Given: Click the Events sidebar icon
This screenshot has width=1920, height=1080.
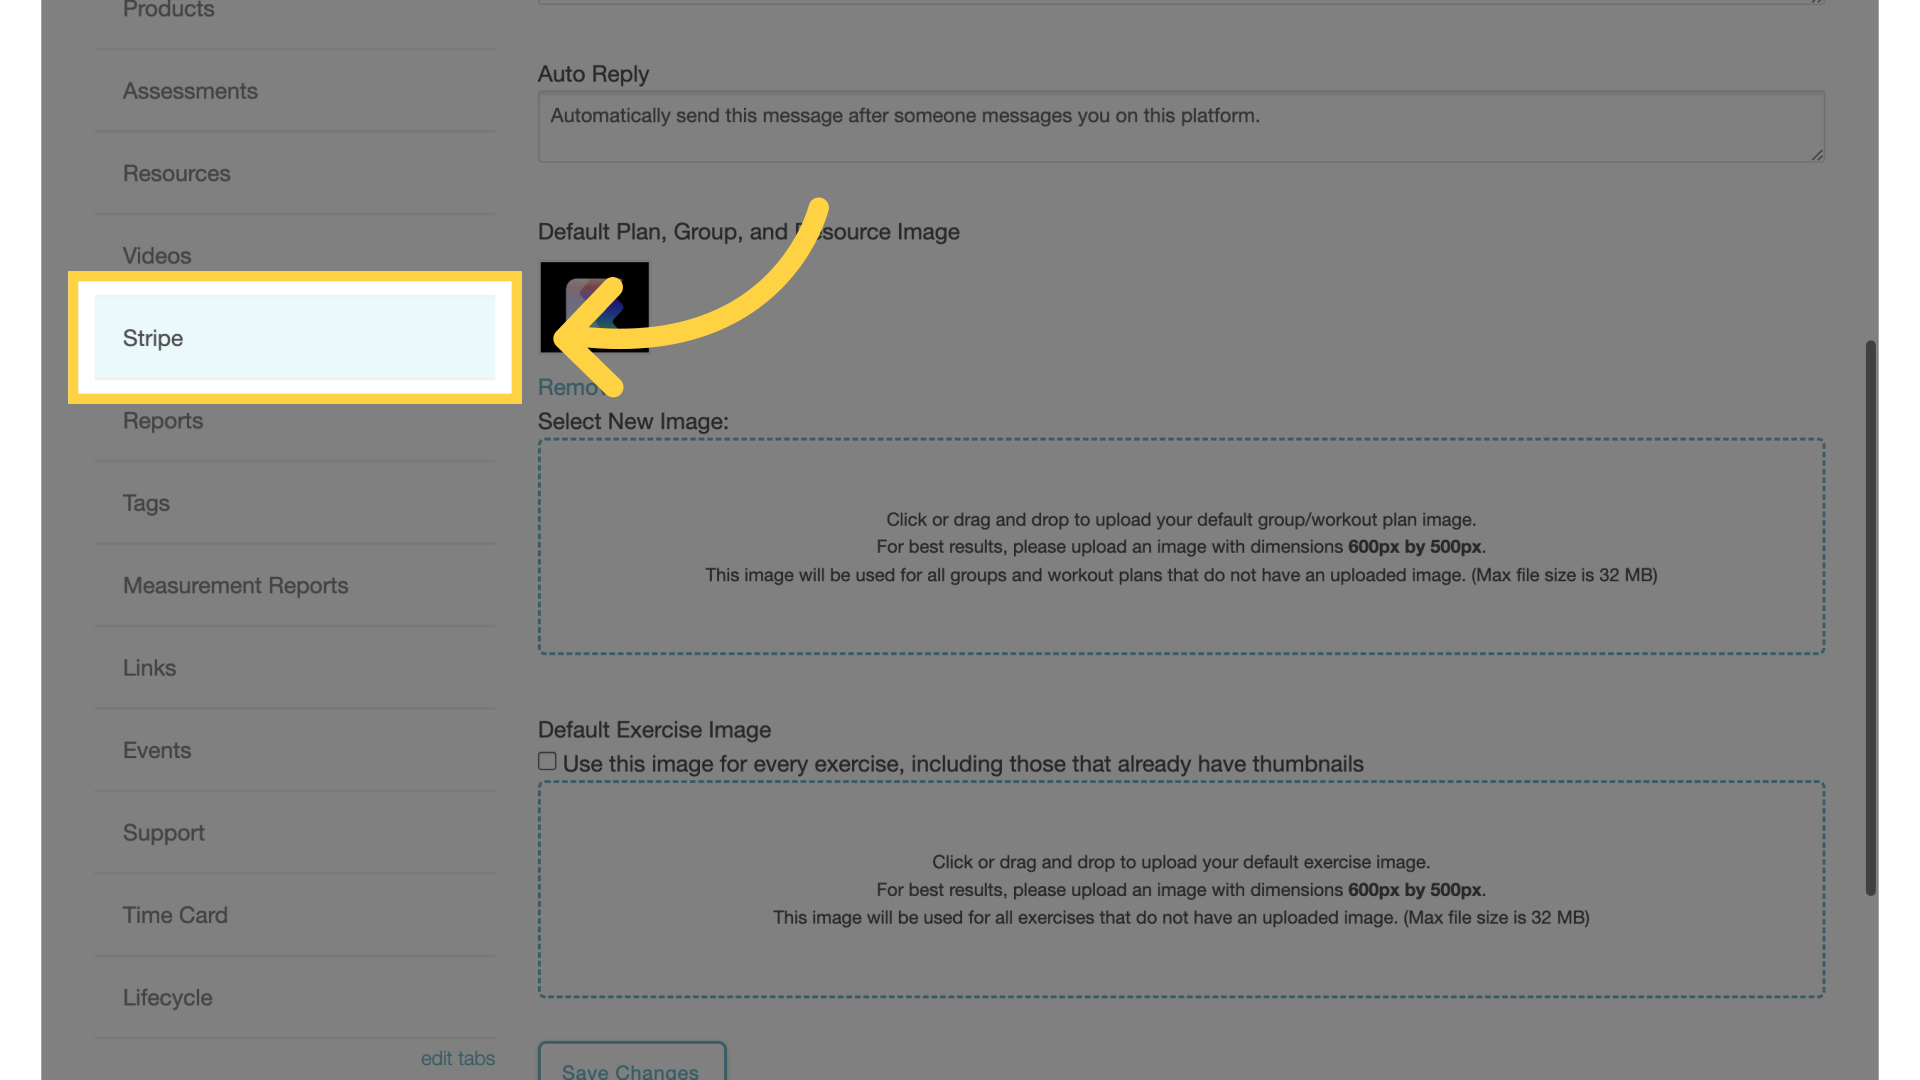Looking at the screenshot, I should point(156,749).
